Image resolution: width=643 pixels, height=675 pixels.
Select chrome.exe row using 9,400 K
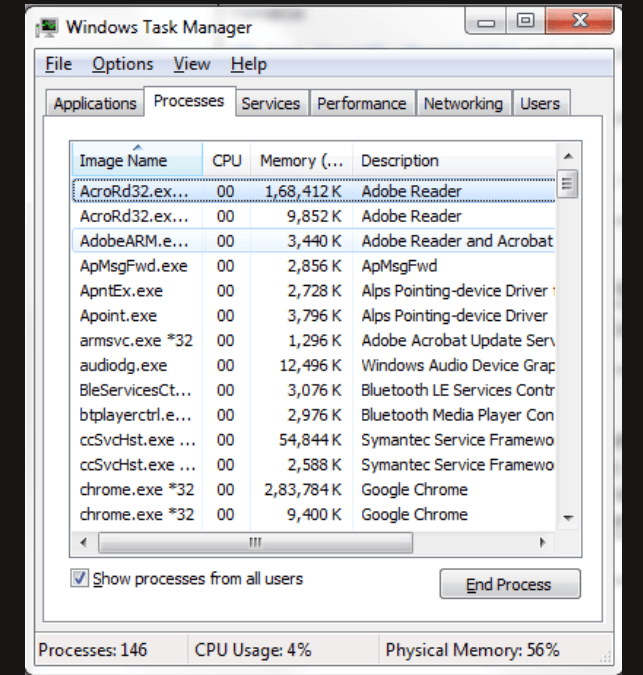click(314, 515)
